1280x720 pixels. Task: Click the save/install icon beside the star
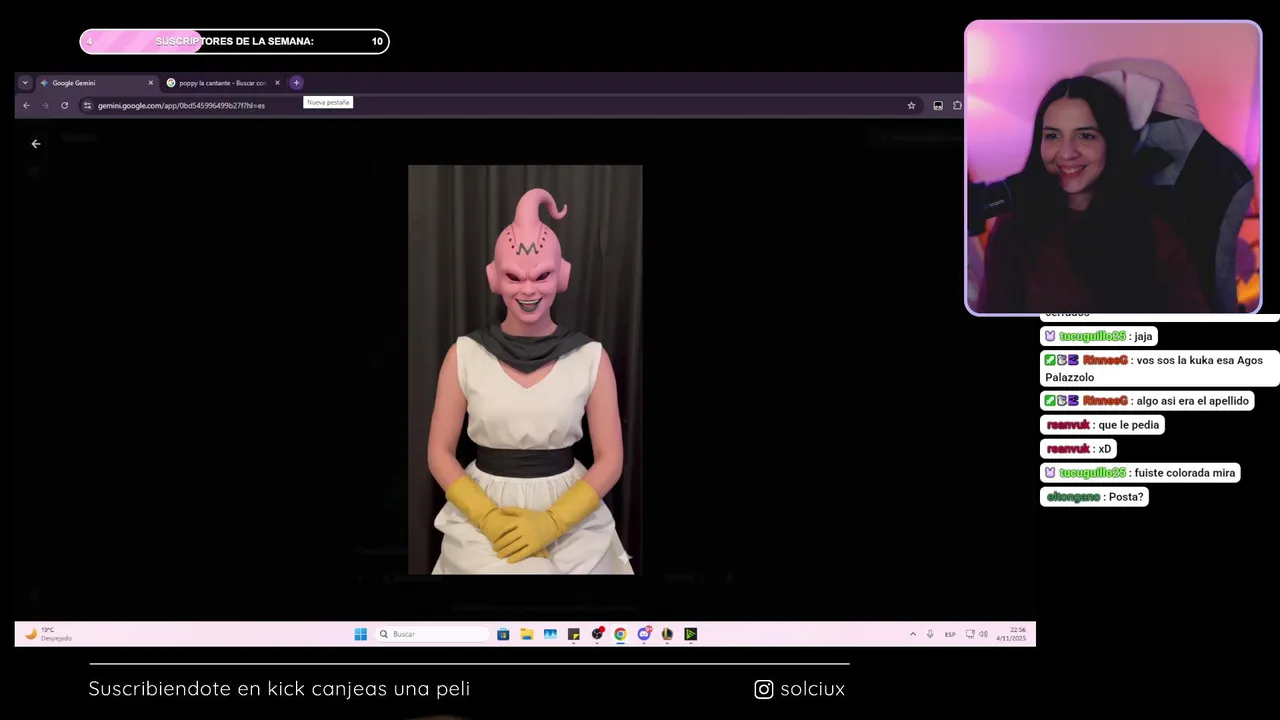[938, 105]
